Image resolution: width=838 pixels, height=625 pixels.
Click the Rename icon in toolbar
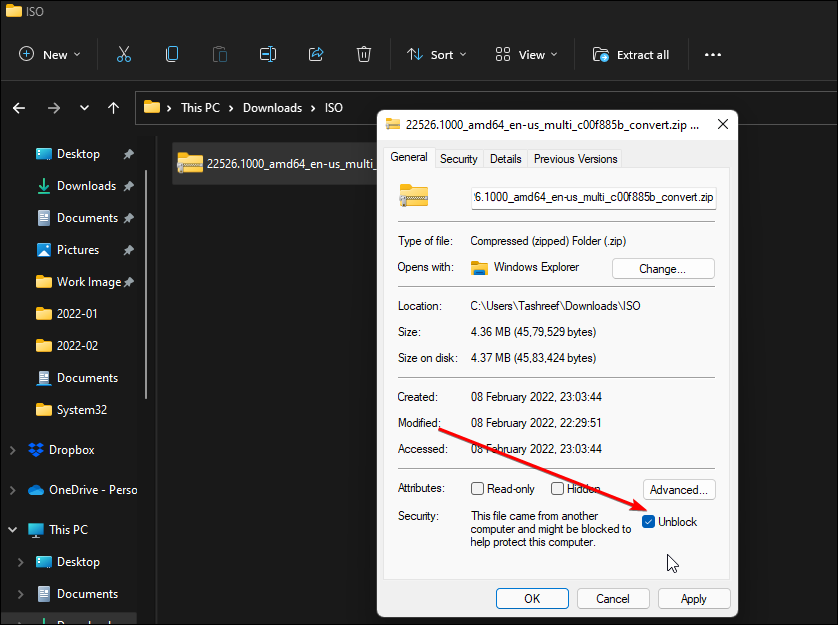pos(268,54)
